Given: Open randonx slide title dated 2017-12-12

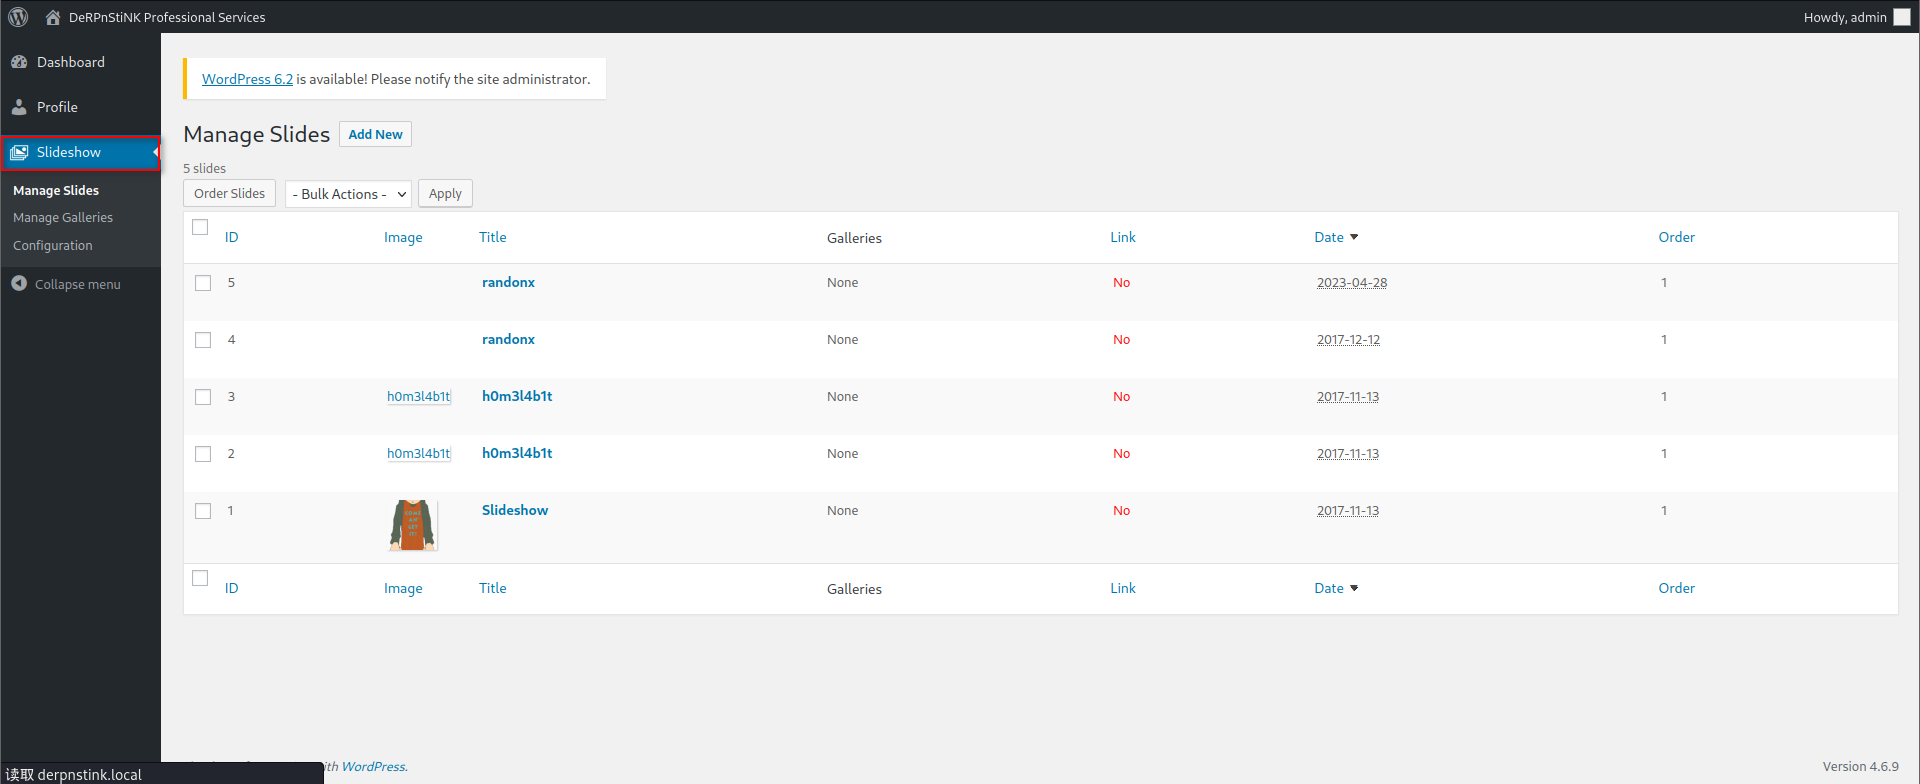Looking at the screenshot, I should (x=508, y=340).
